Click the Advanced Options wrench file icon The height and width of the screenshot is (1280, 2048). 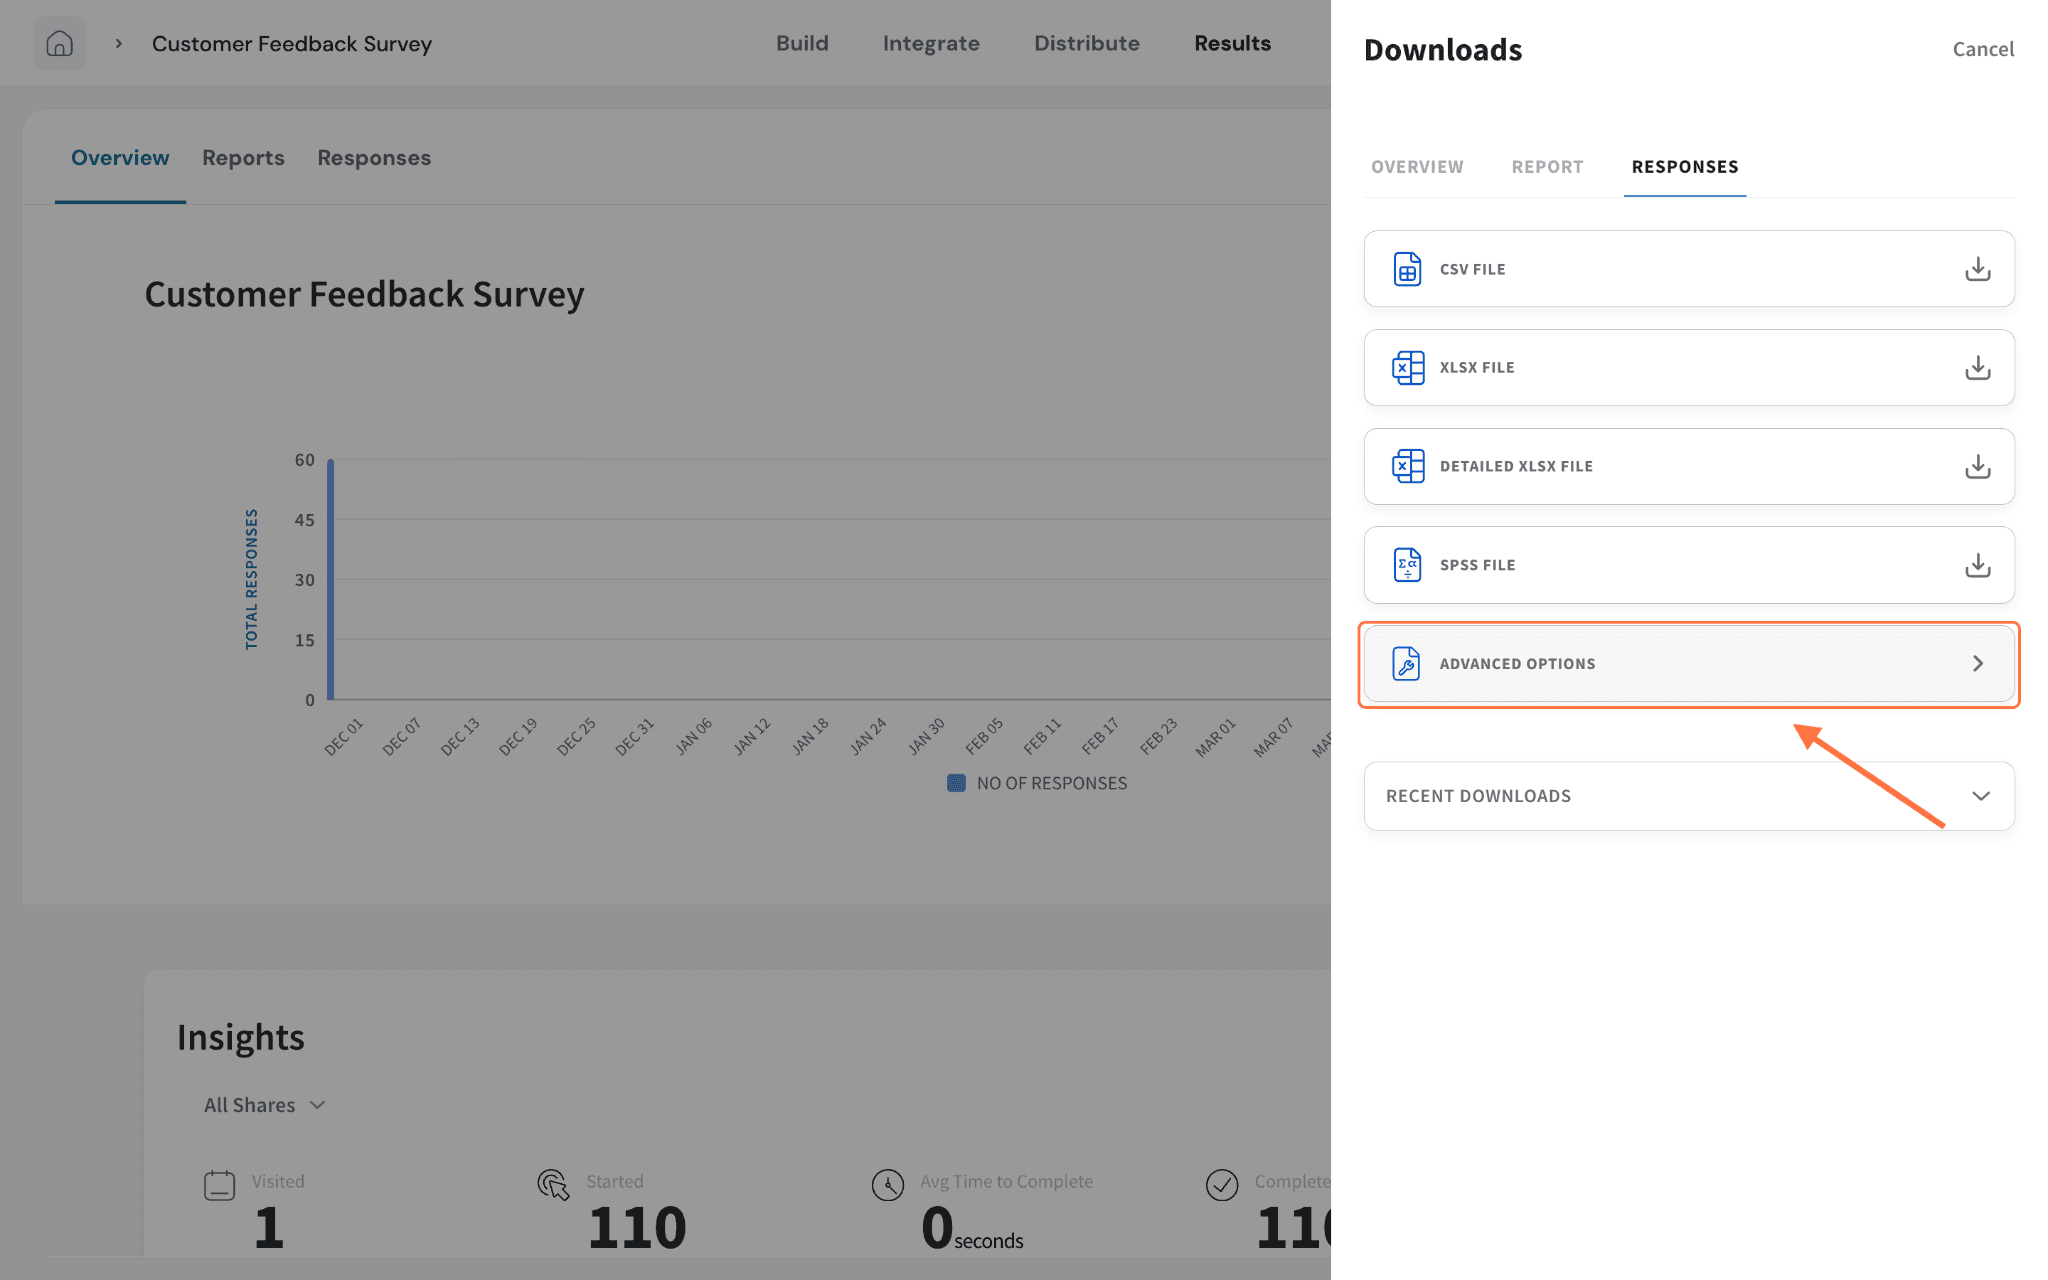[x=1406, y=664]
